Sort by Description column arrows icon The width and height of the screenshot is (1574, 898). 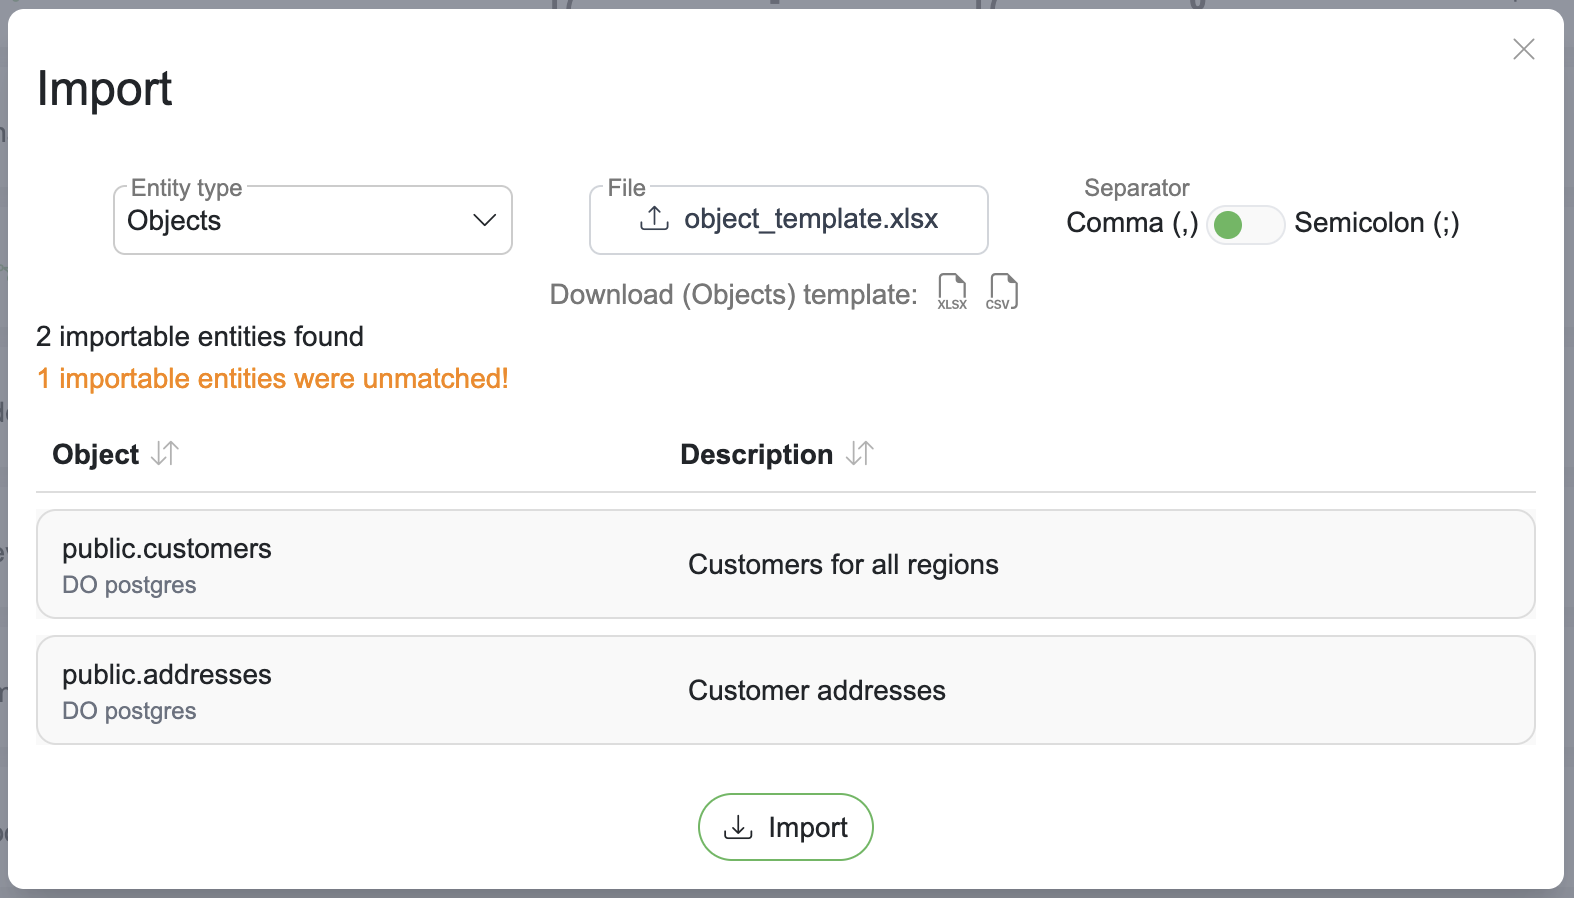(859, 454)
